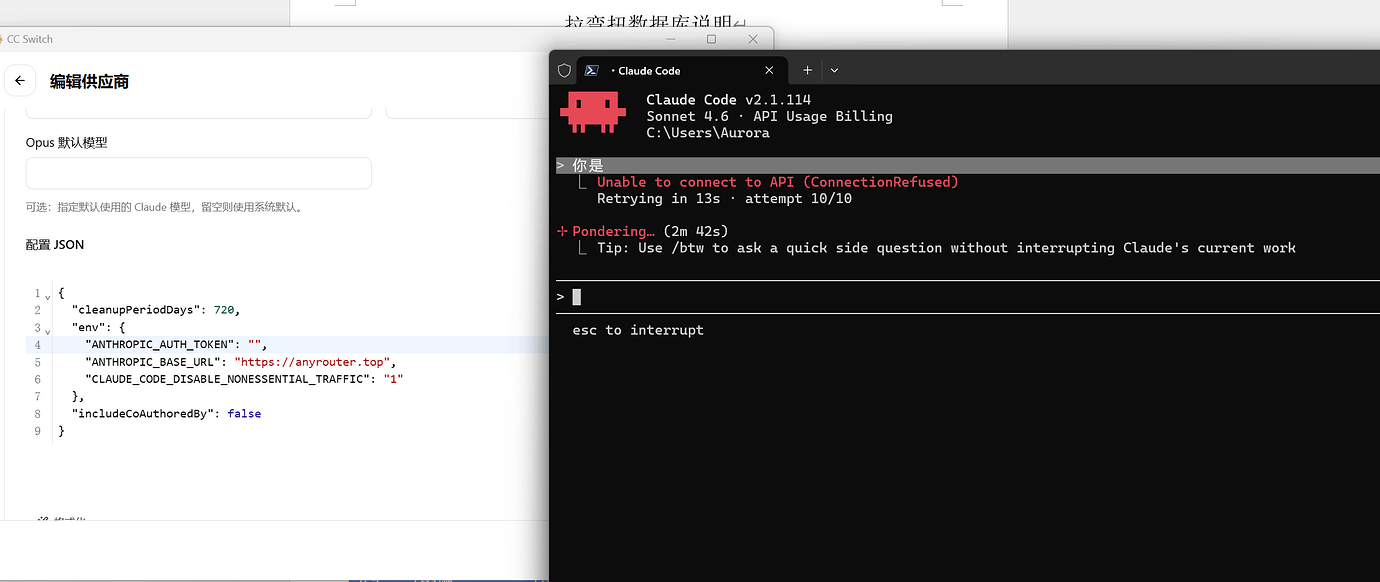1380x582 pixels.
Task: Open a new terminal tab with plus button
Action: click(x=808, y=71)
